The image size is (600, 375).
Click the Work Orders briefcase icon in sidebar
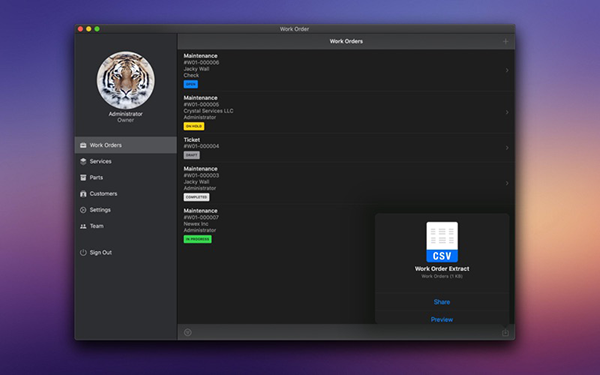click(83, 145)
